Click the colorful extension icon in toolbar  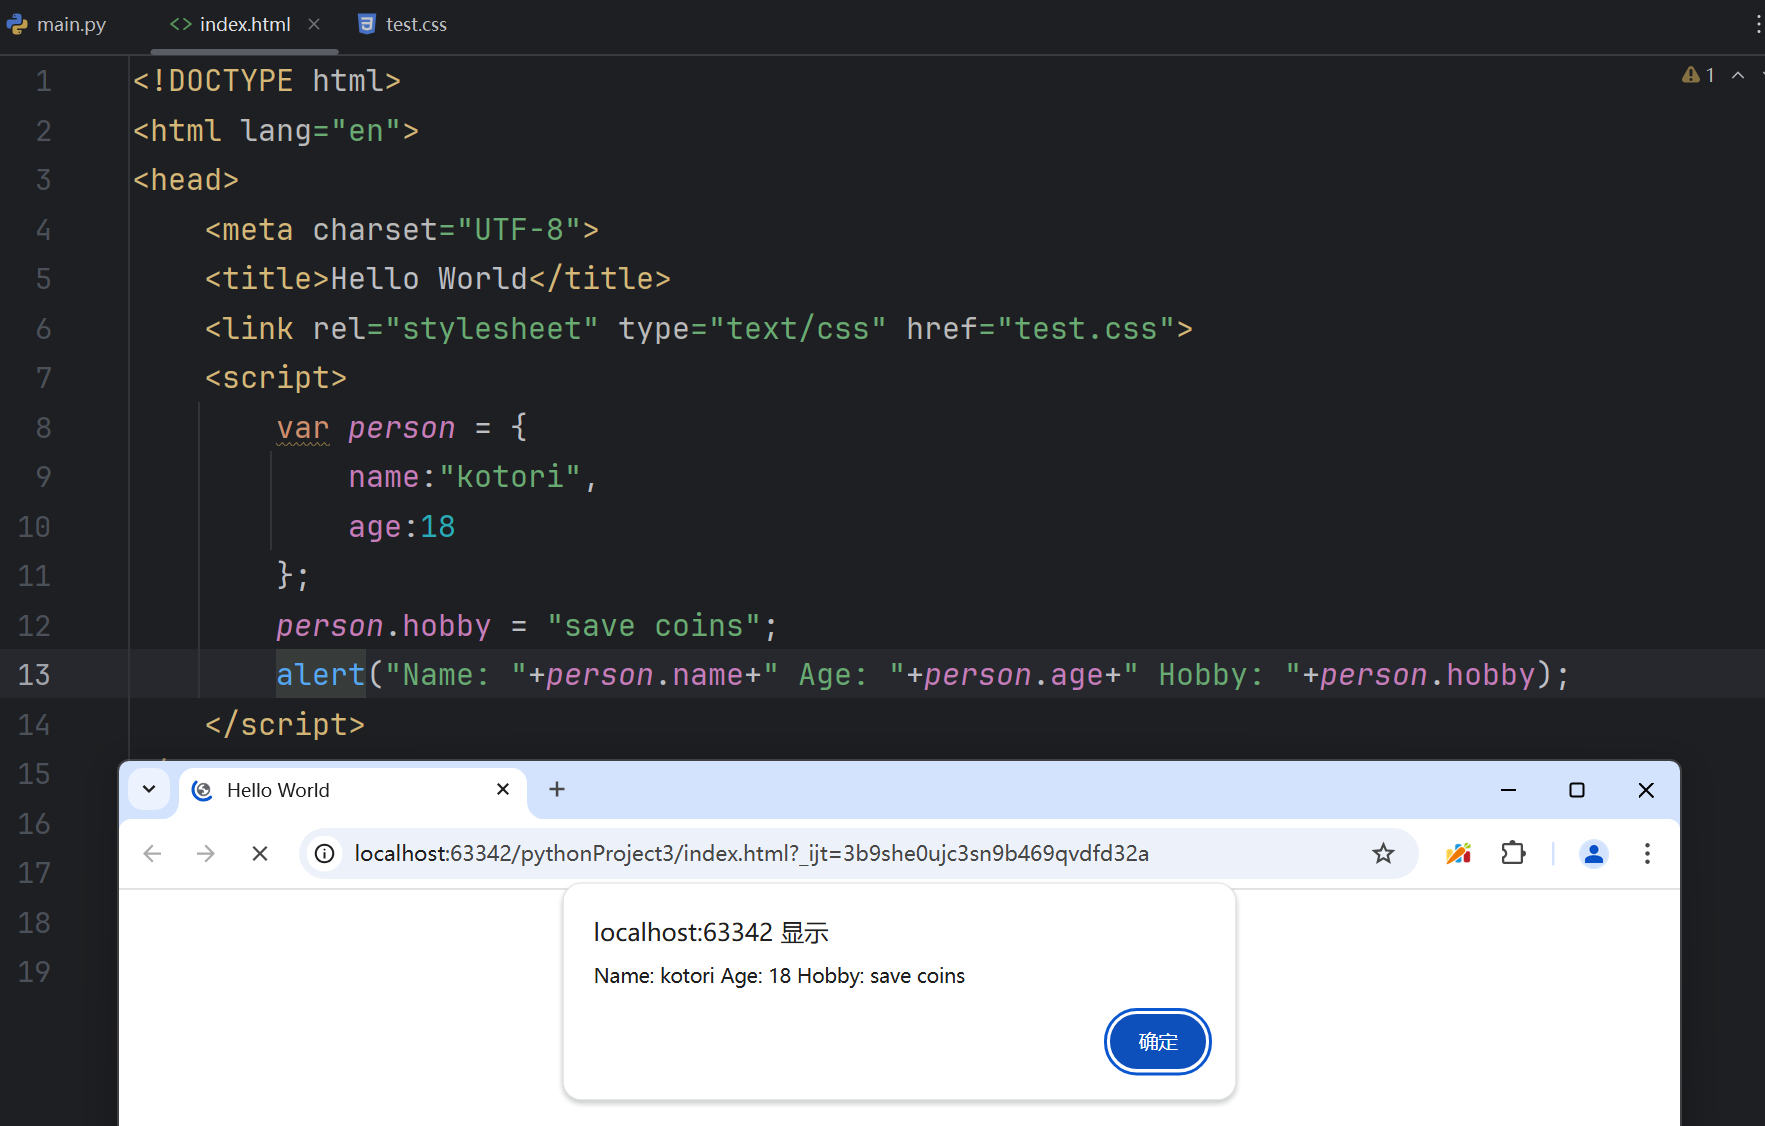1458,853
